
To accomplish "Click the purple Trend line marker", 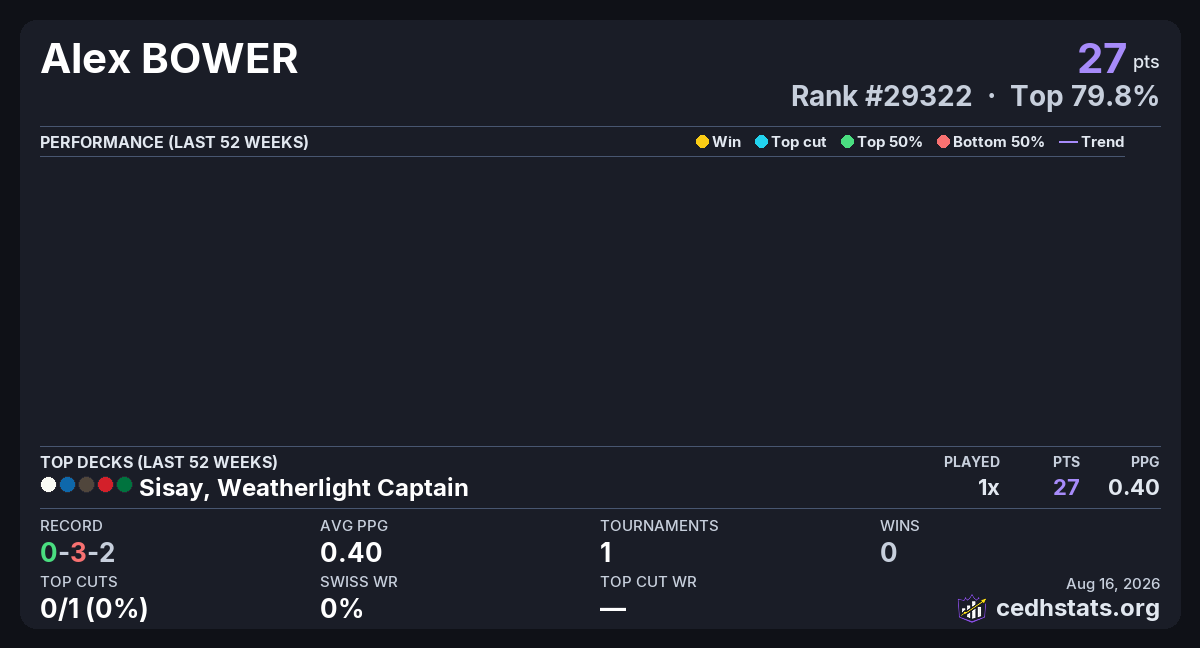I will click(1068, 142).
